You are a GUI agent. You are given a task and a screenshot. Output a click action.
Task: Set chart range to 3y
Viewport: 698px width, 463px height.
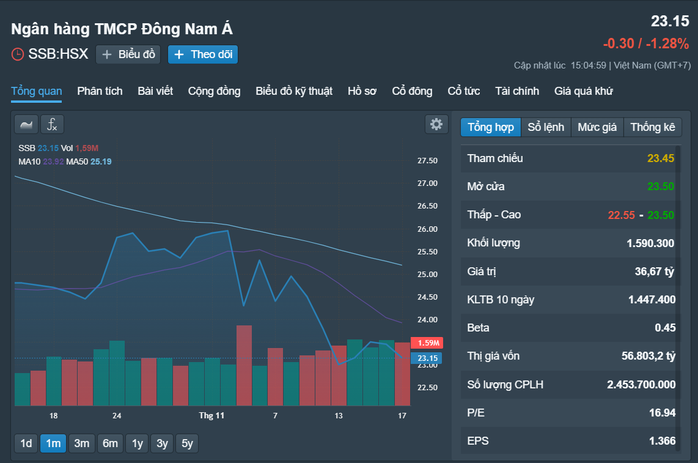[162, 443]
